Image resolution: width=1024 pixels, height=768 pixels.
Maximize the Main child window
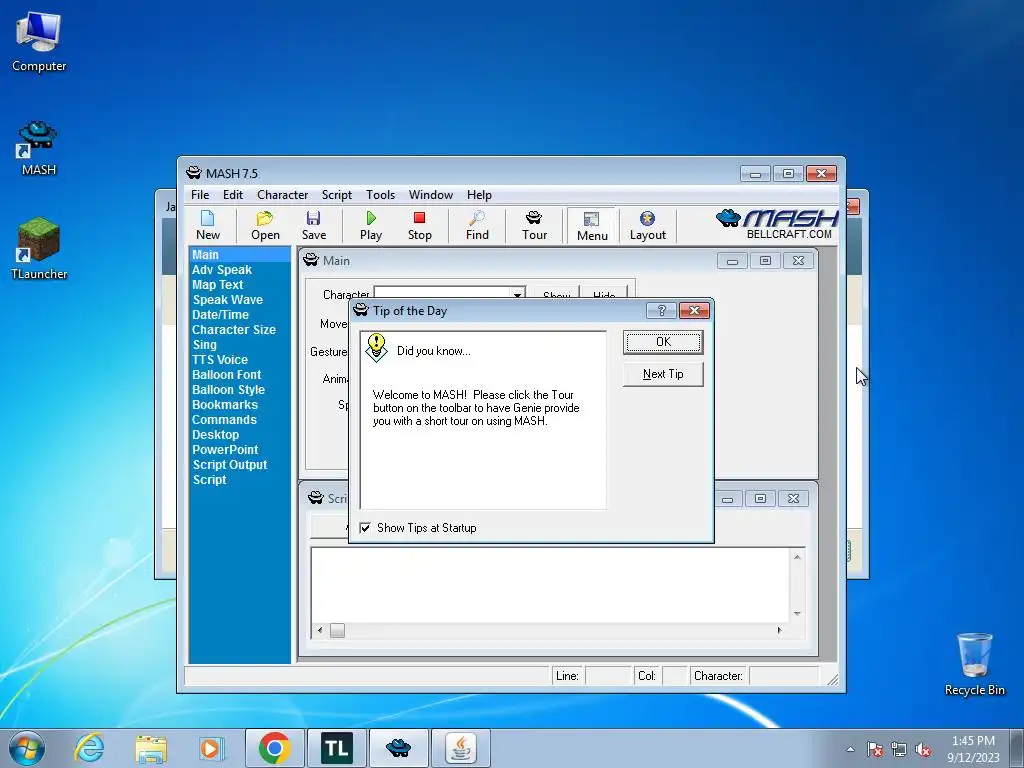[x=765, y=261]
